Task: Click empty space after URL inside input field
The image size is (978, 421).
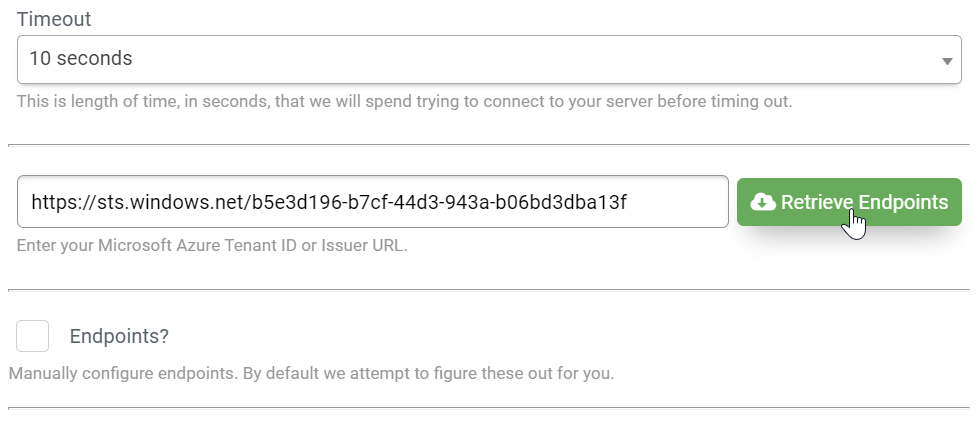Action: [680, 203]
